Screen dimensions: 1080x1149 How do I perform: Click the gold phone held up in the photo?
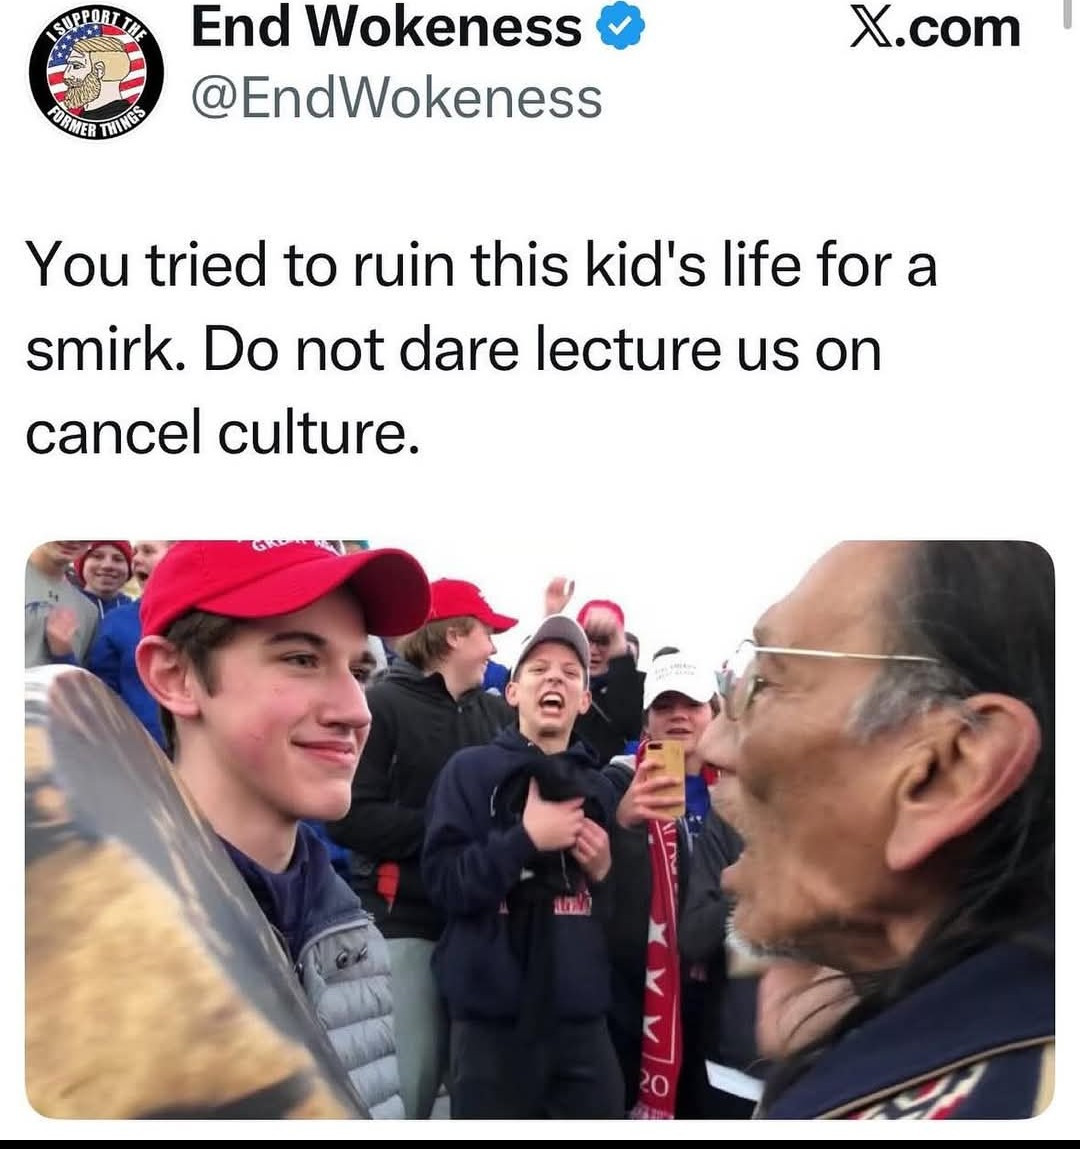[665, 778]
